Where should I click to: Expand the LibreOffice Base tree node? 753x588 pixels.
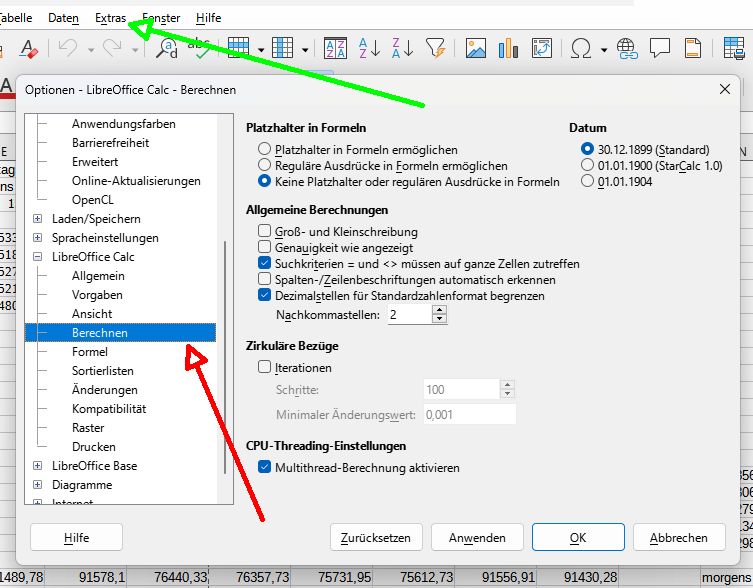[x=37, y=466]
